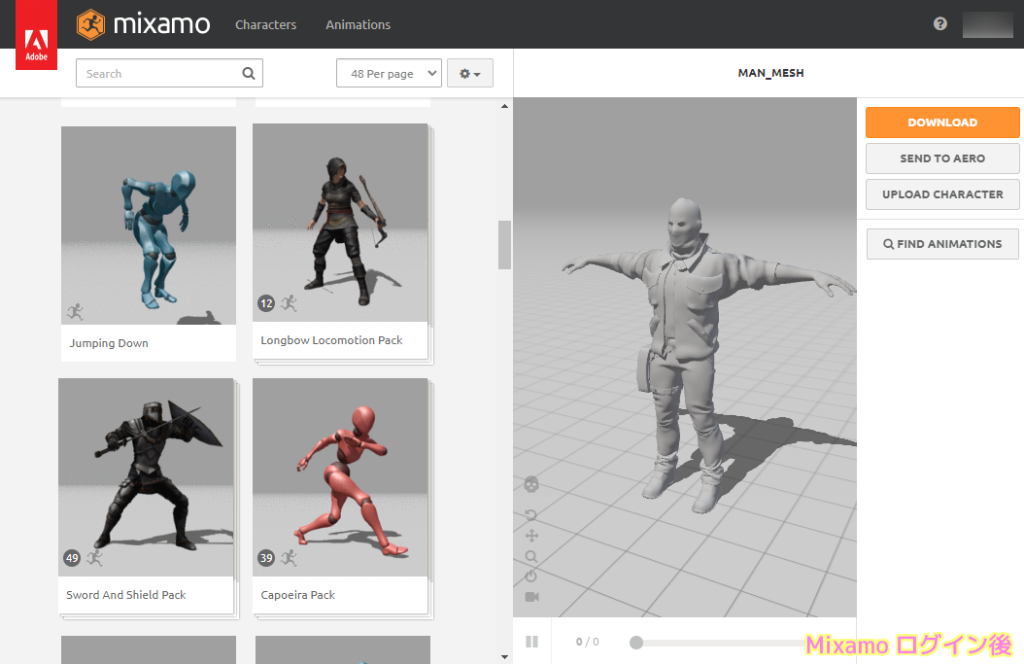This screenshot has height=664, width=1024.
Task: Click the video camera icon in viewport
Action: (x=531, y=596)
